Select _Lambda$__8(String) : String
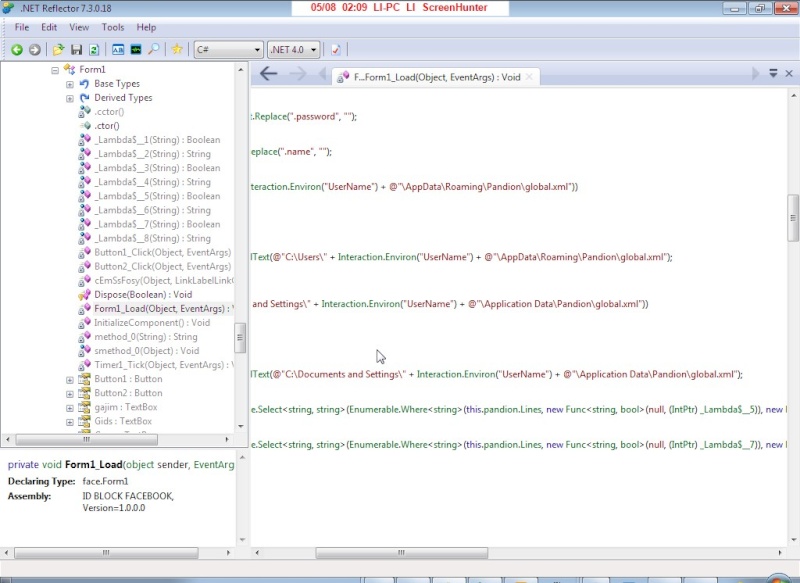This screenshot has width=800, height=583. 153,238
